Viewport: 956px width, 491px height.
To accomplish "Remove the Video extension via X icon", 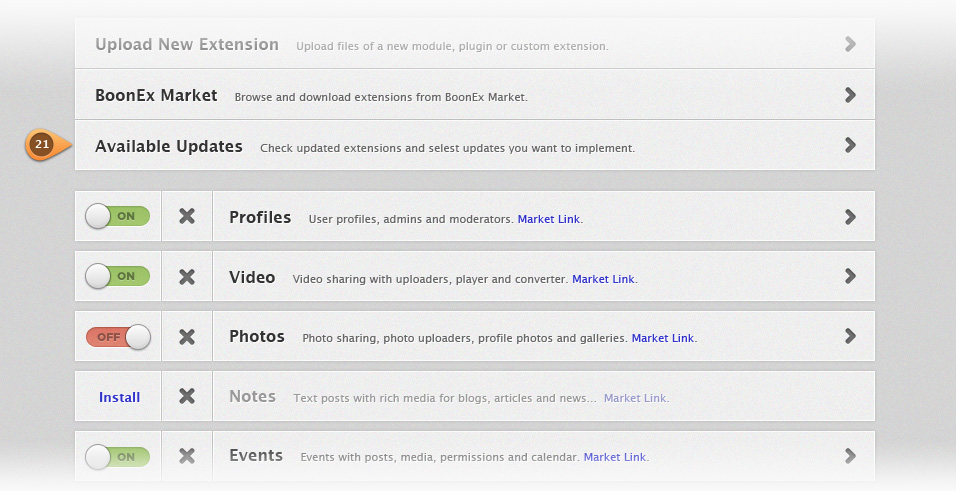I will 187,276.
